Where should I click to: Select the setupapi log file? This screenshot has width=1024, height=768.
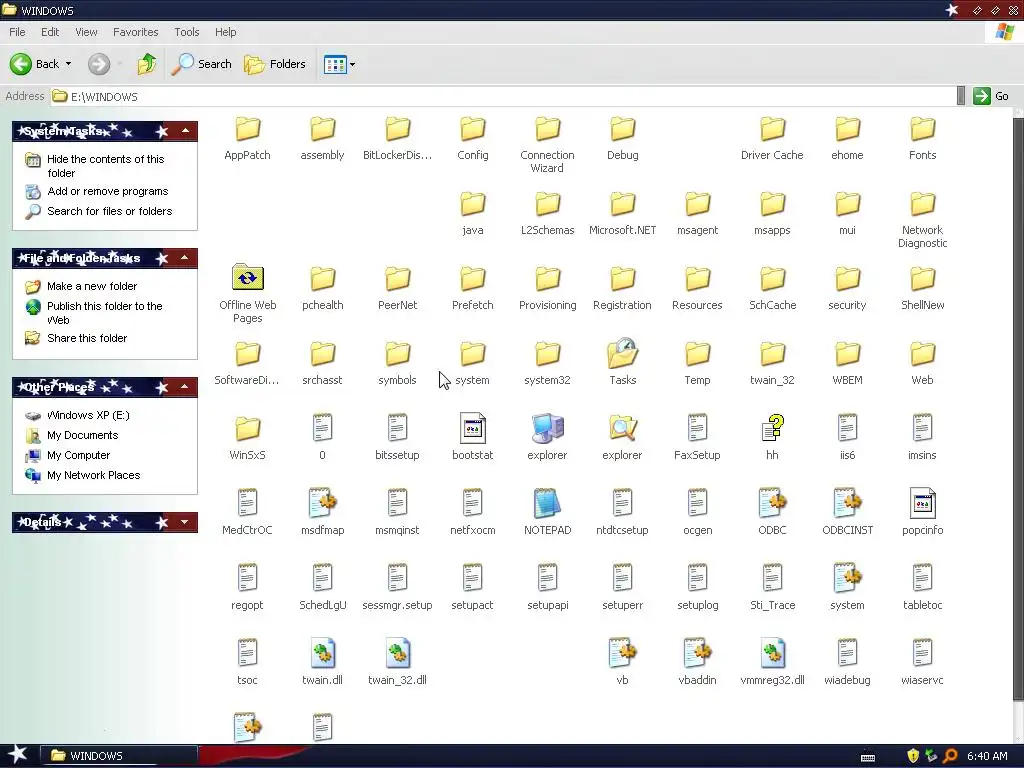(x=547, y=579)
